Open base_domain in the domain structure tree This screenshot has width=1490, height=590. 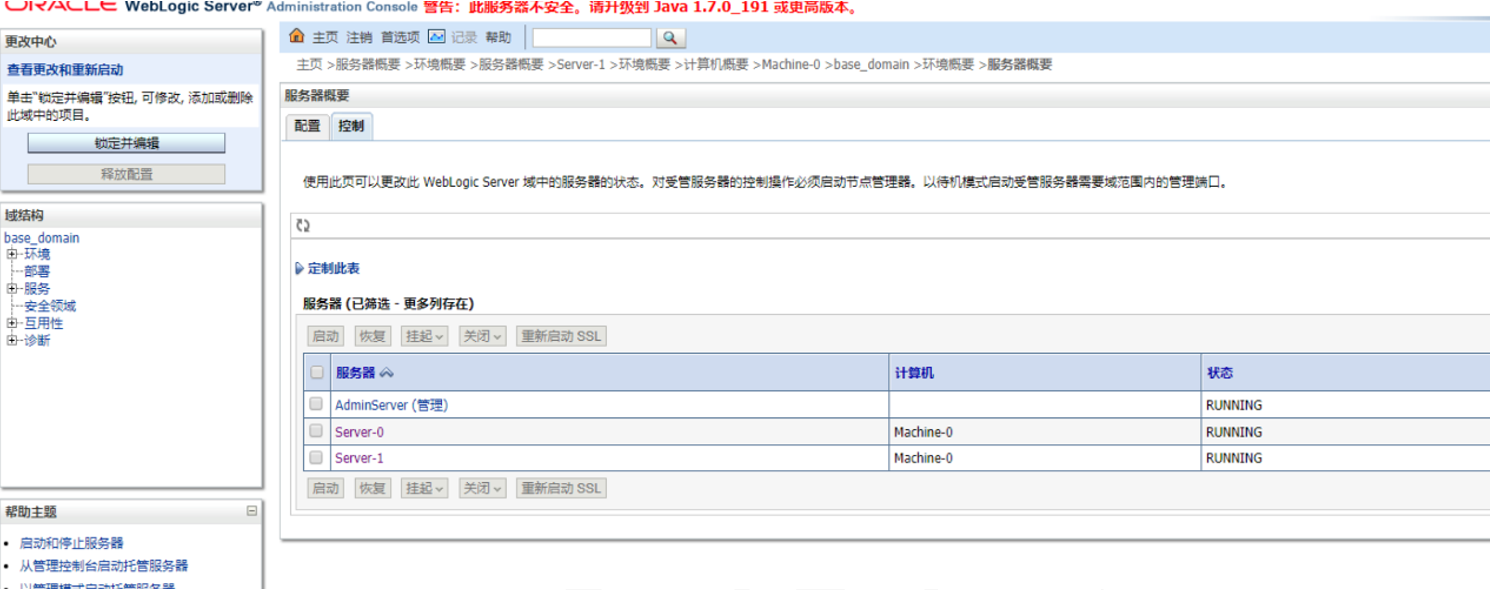point(41,238)
